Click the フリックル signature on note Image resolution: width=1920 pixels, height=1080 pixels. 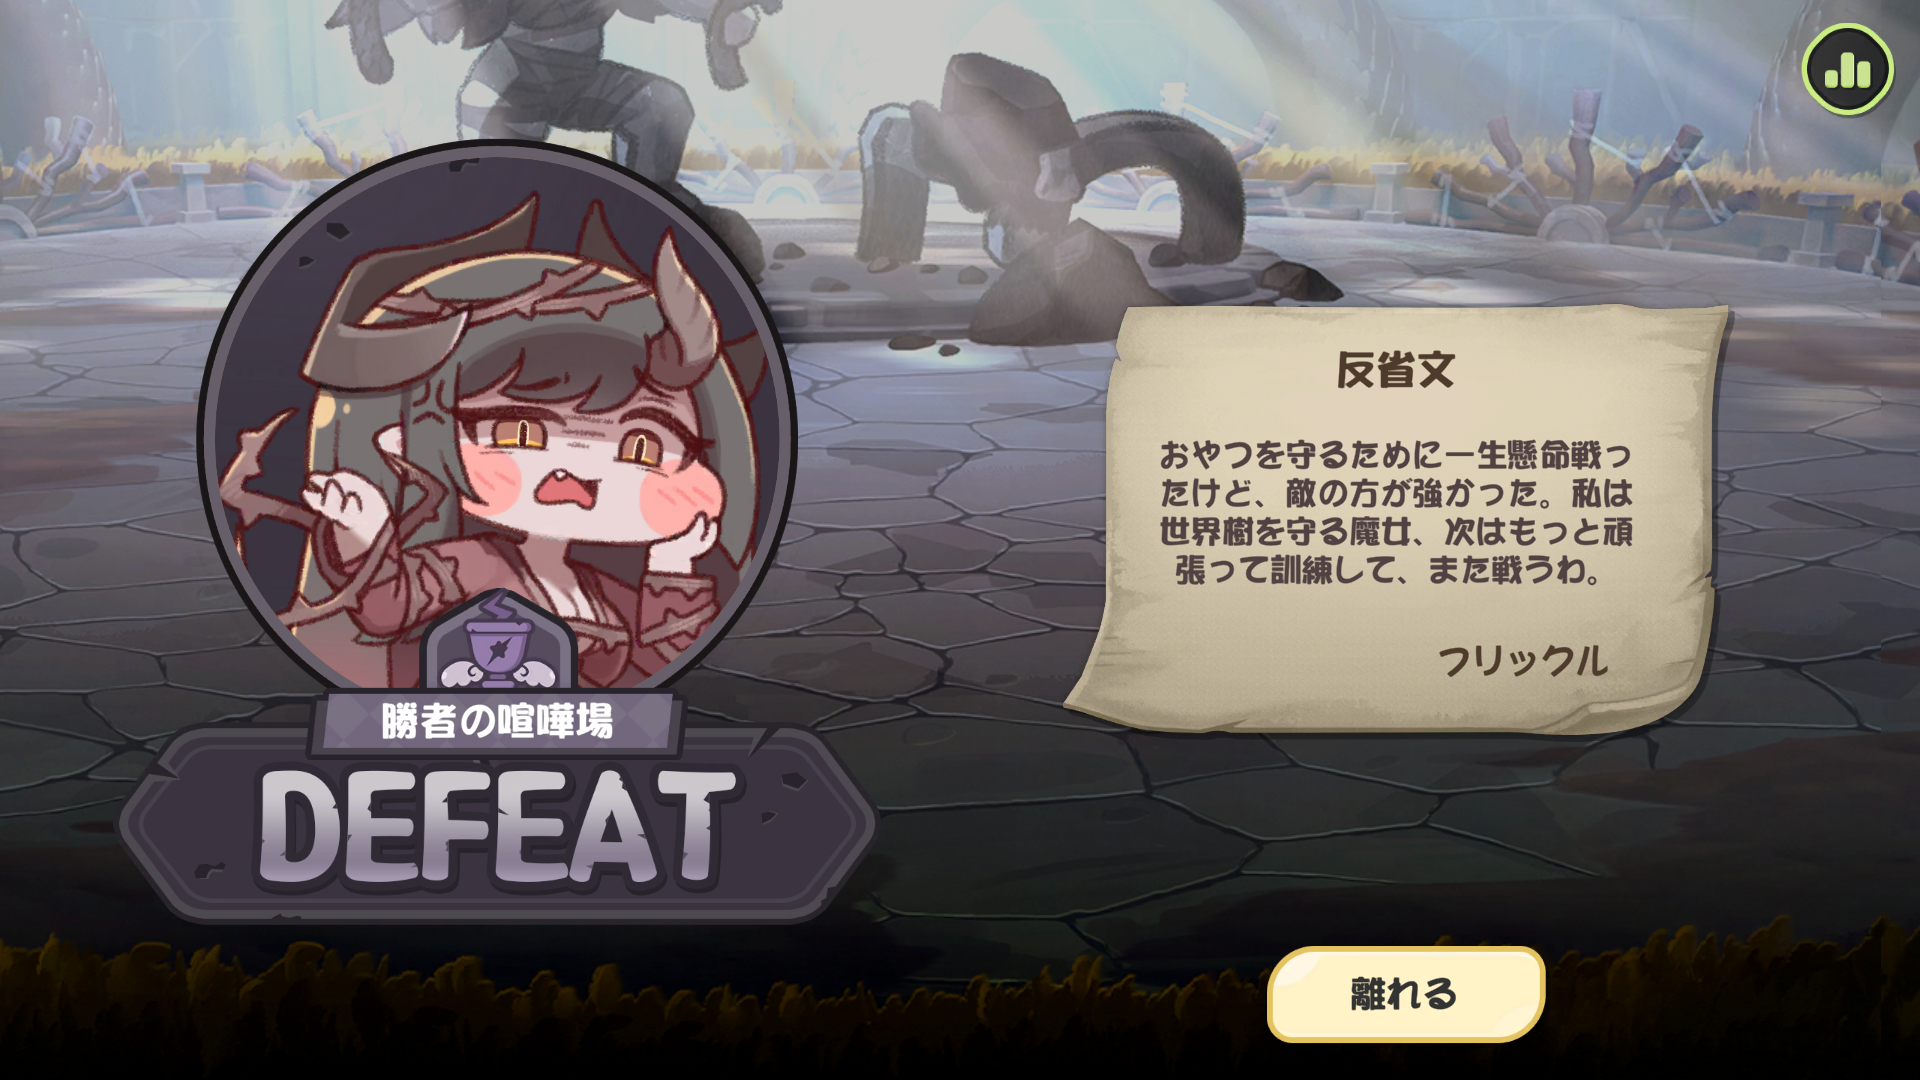point(1522,661)
